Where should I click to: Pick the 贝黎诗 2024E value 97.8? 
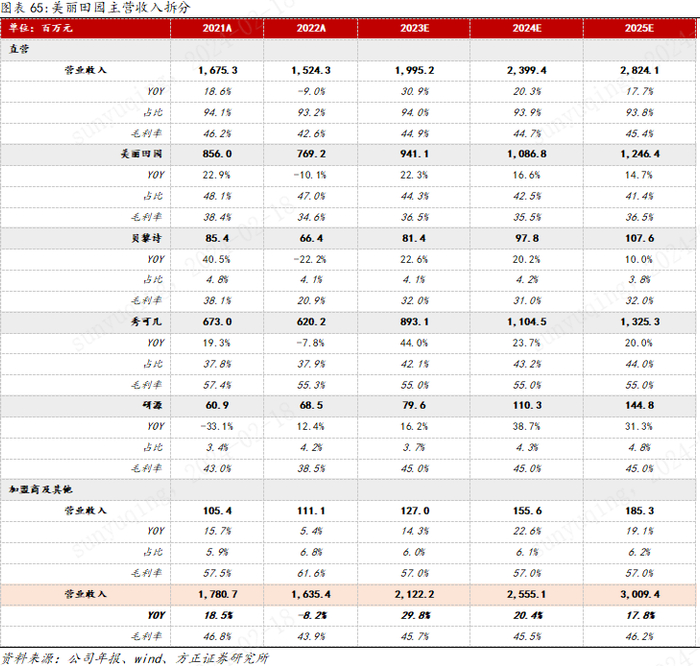pos(527,238)
